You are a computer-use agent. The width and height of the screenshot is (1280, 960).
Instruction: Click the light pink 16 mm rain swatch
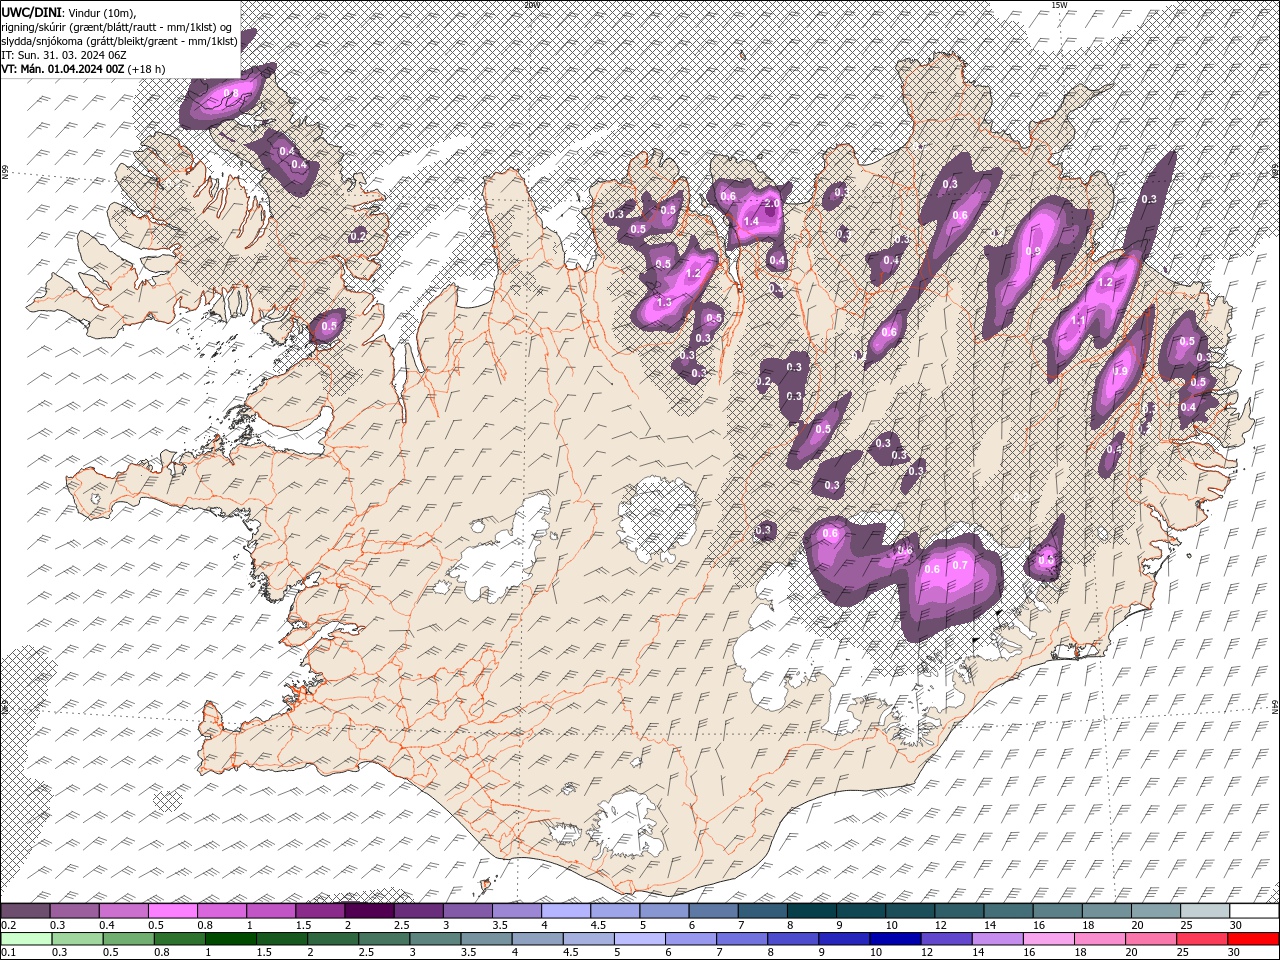click(1047, 939)
